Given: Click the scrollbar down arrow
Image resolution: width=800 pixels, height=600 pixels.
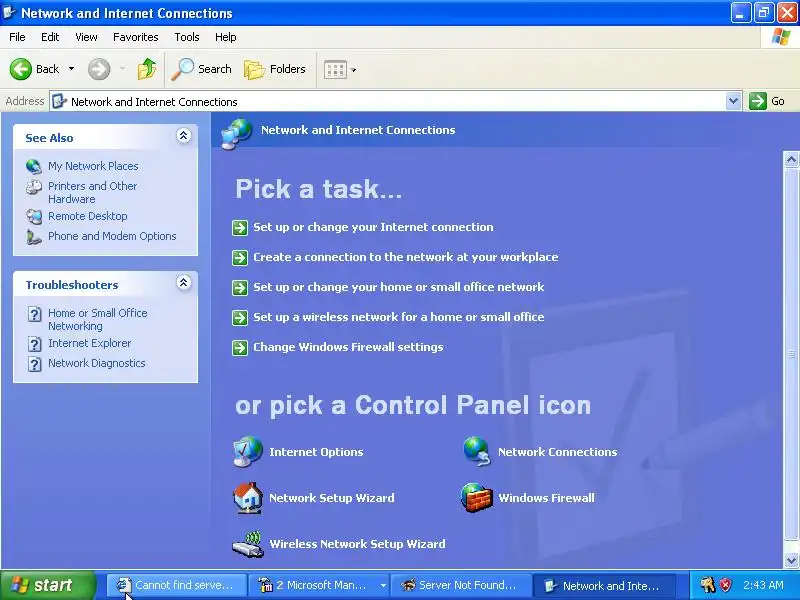Looking at the screenshot, I should (x=791, y=560).
